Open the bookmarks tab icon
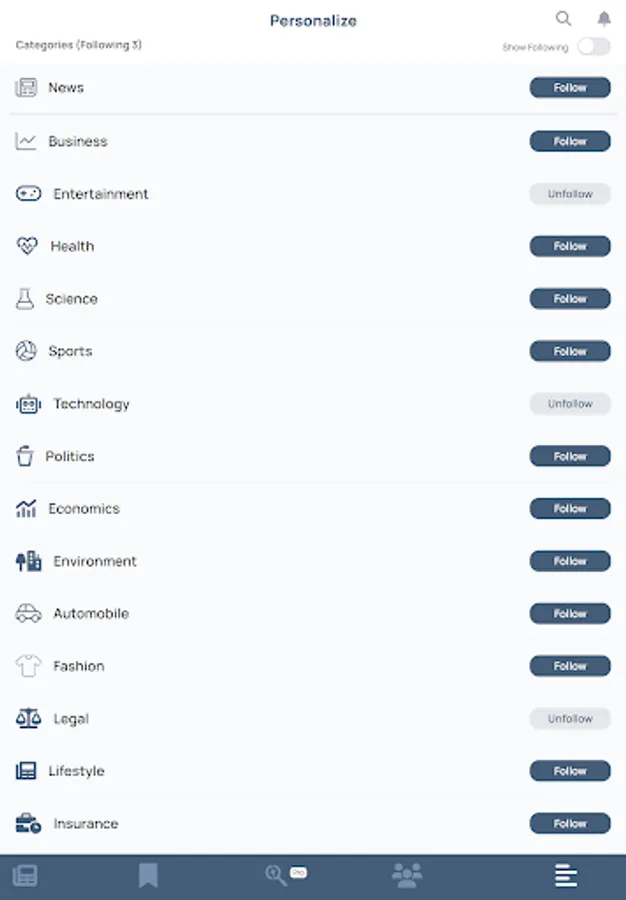 pos(148,877)
